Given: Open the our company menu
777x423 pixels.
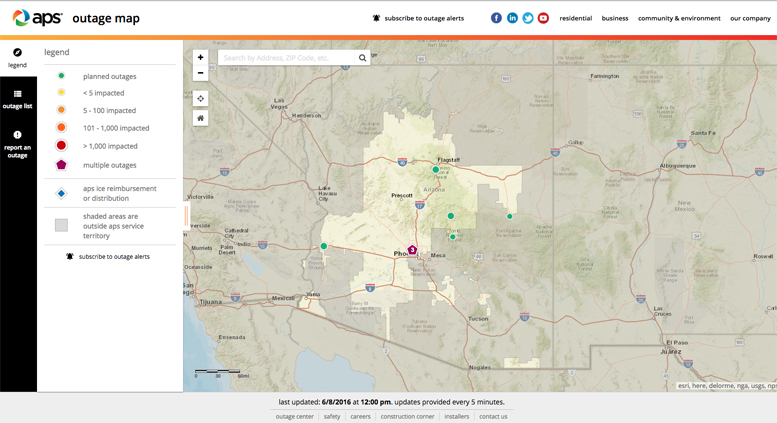Looking at the screenshot, I should tap(750, 18).
